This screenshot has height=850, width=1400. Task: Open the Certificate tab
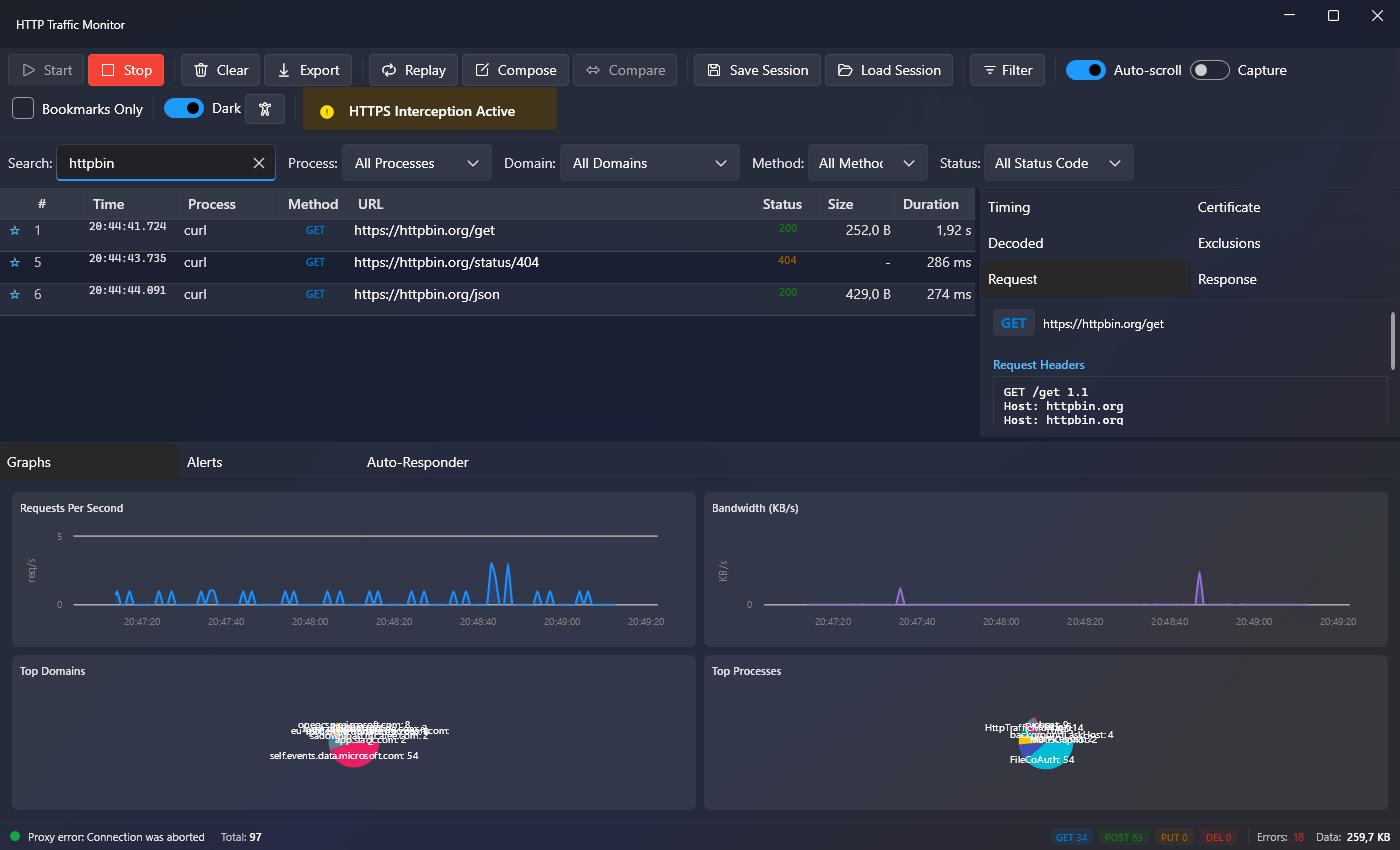pos(1295,207)
